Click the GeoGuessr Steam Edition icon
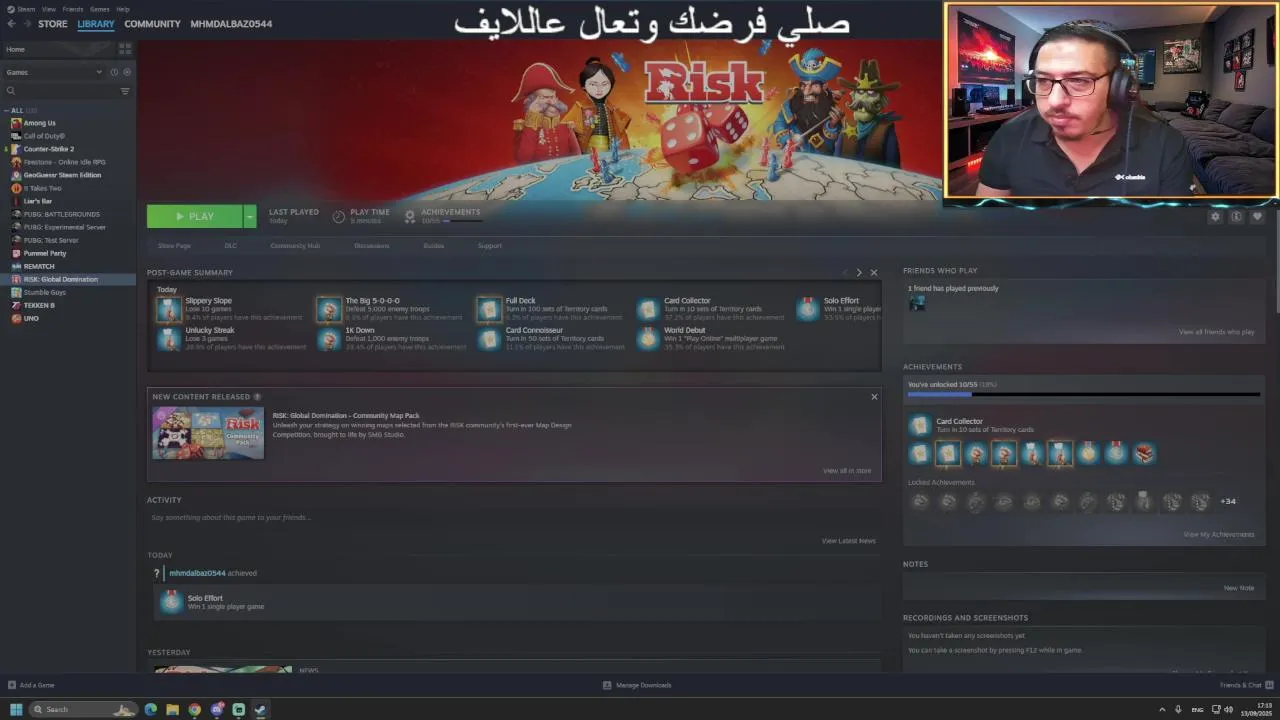The height and width of the screenshot is (720, 1280). click(x=16, y=175)
